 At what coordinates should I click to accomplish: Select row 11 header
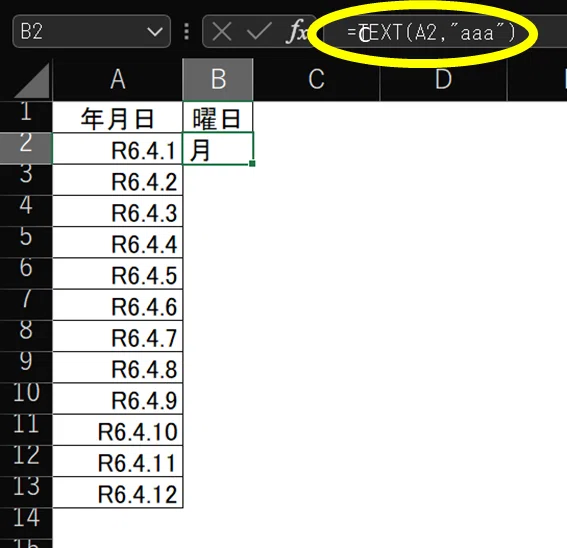pos(26,429)
